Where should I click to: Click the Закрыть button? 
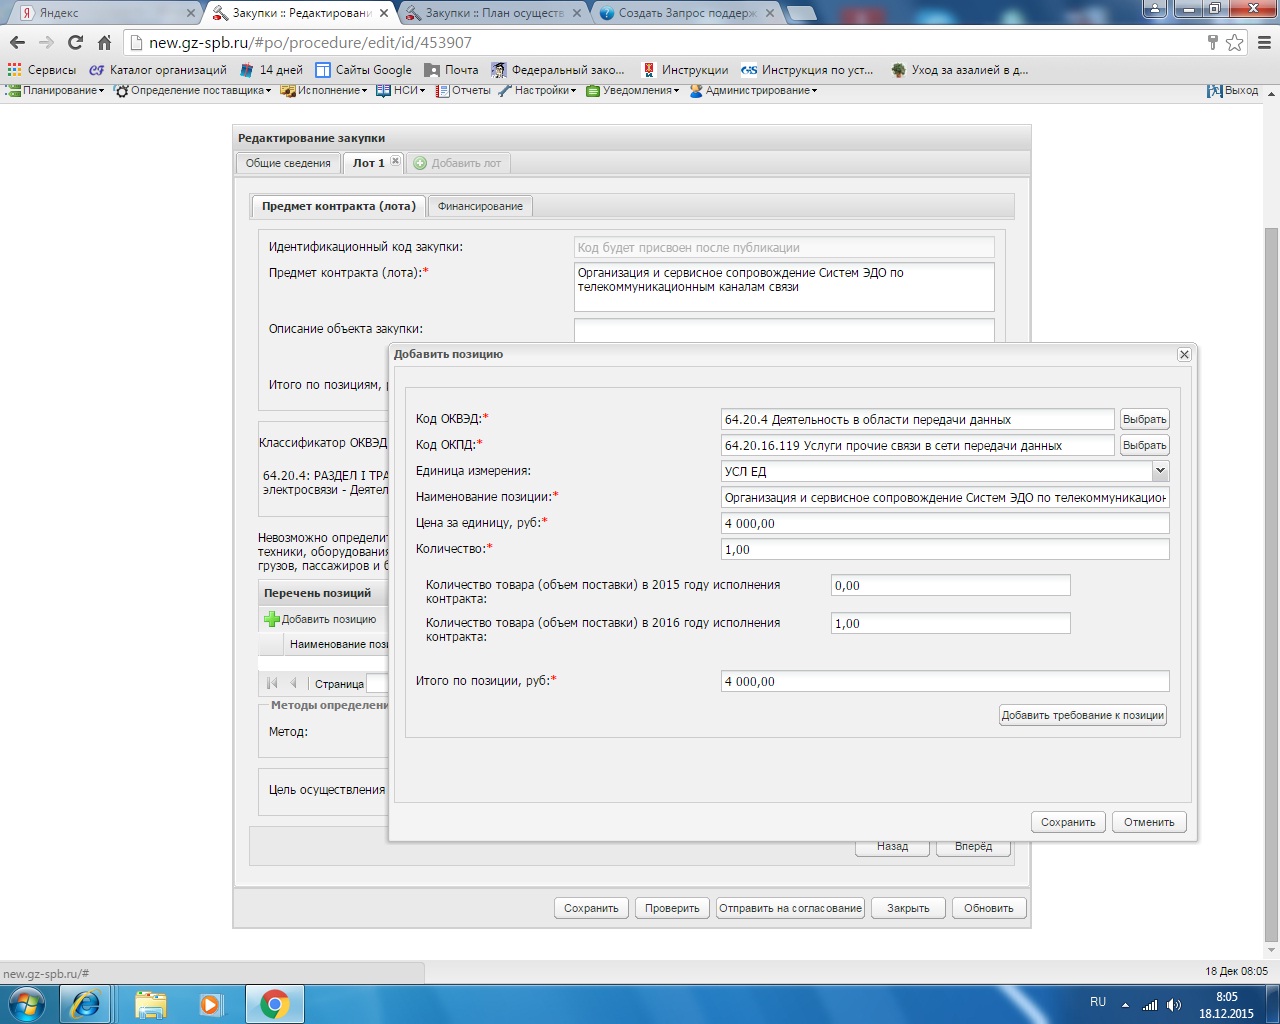coord(908,908)
